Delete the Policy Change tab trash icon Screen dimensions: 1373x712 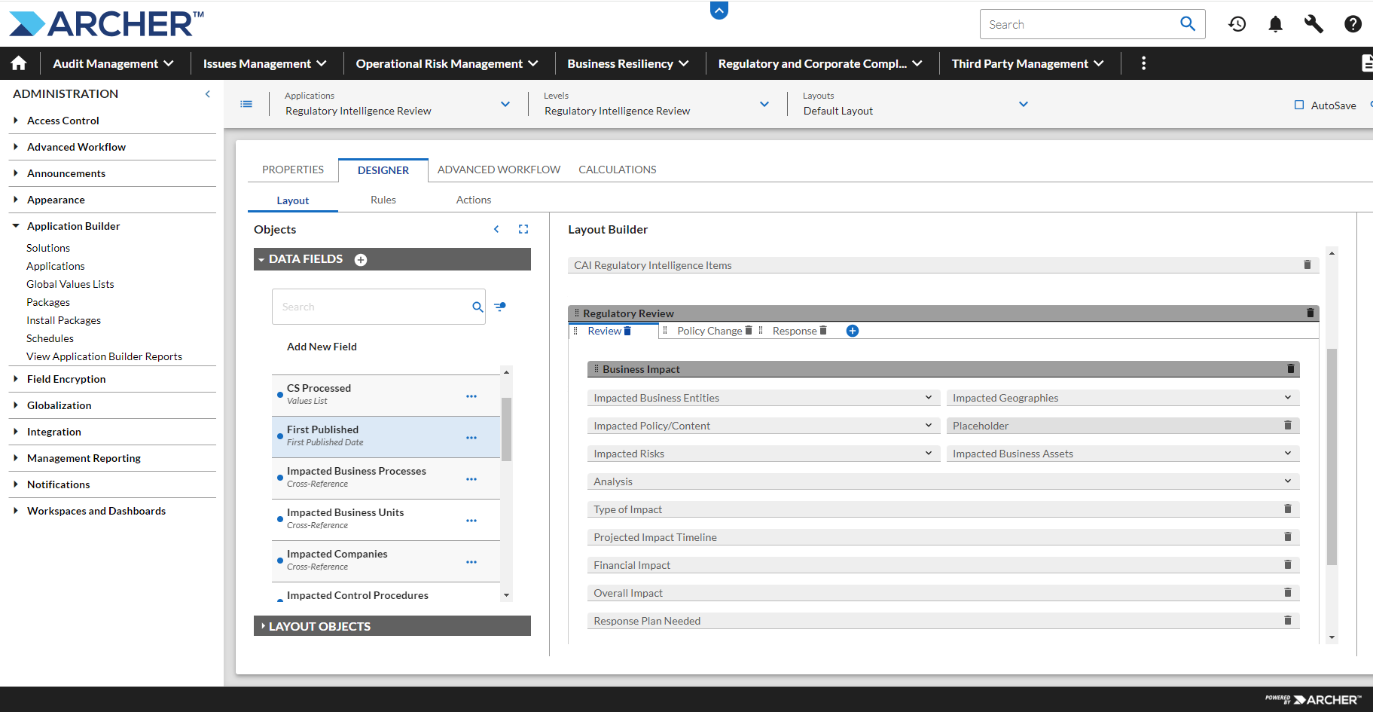(x=748, y=331)
